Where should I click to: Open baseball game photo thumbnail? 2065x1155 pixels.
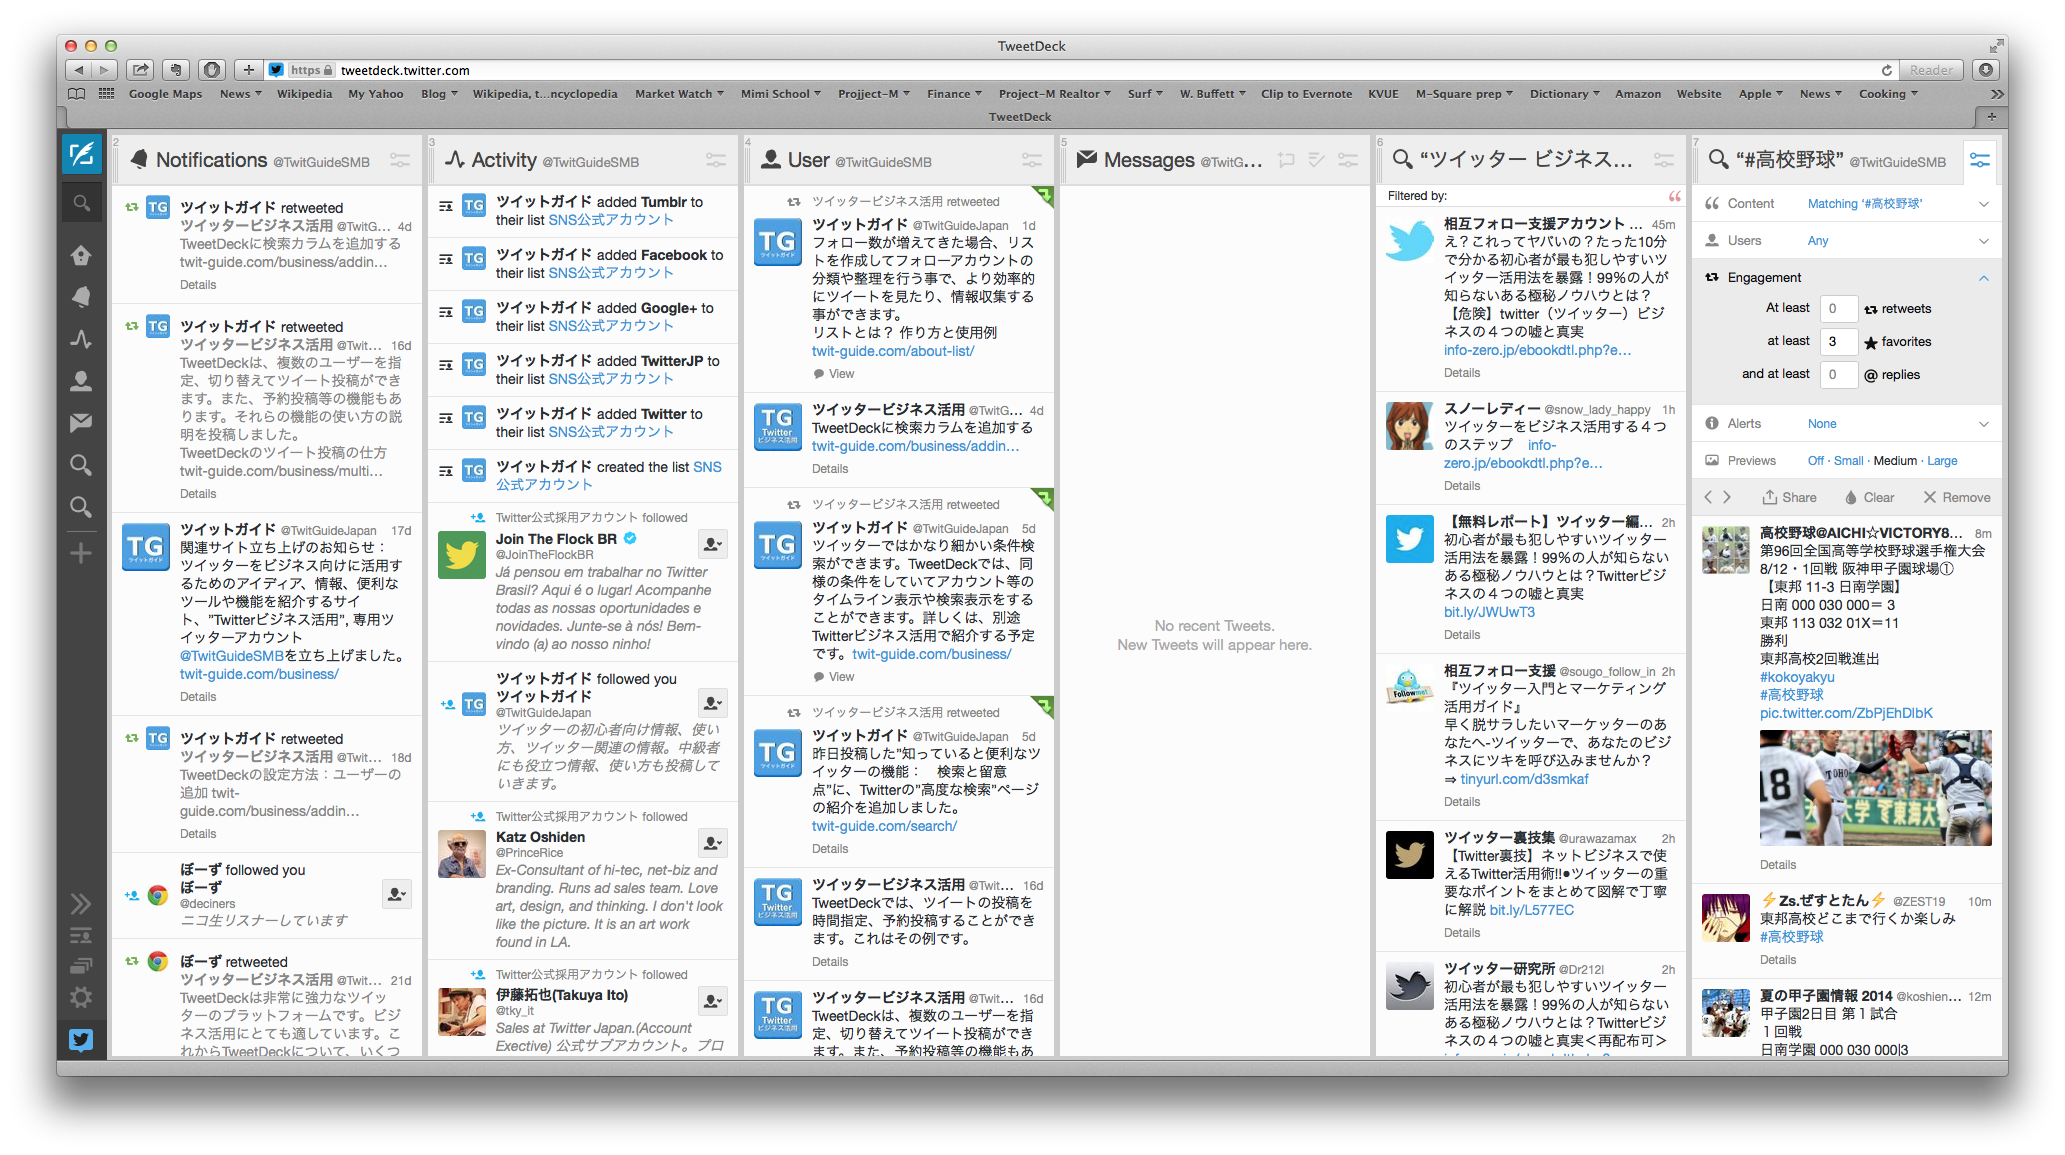[1875, 788]
